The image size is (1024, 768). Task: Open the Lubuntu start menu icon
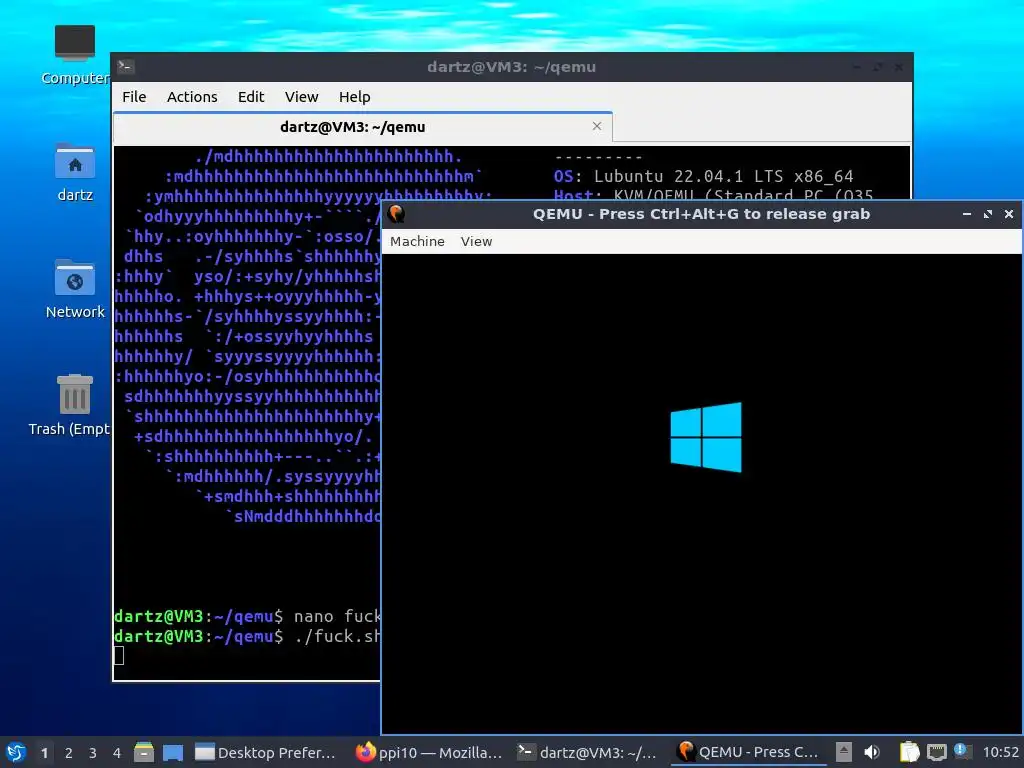16,752
